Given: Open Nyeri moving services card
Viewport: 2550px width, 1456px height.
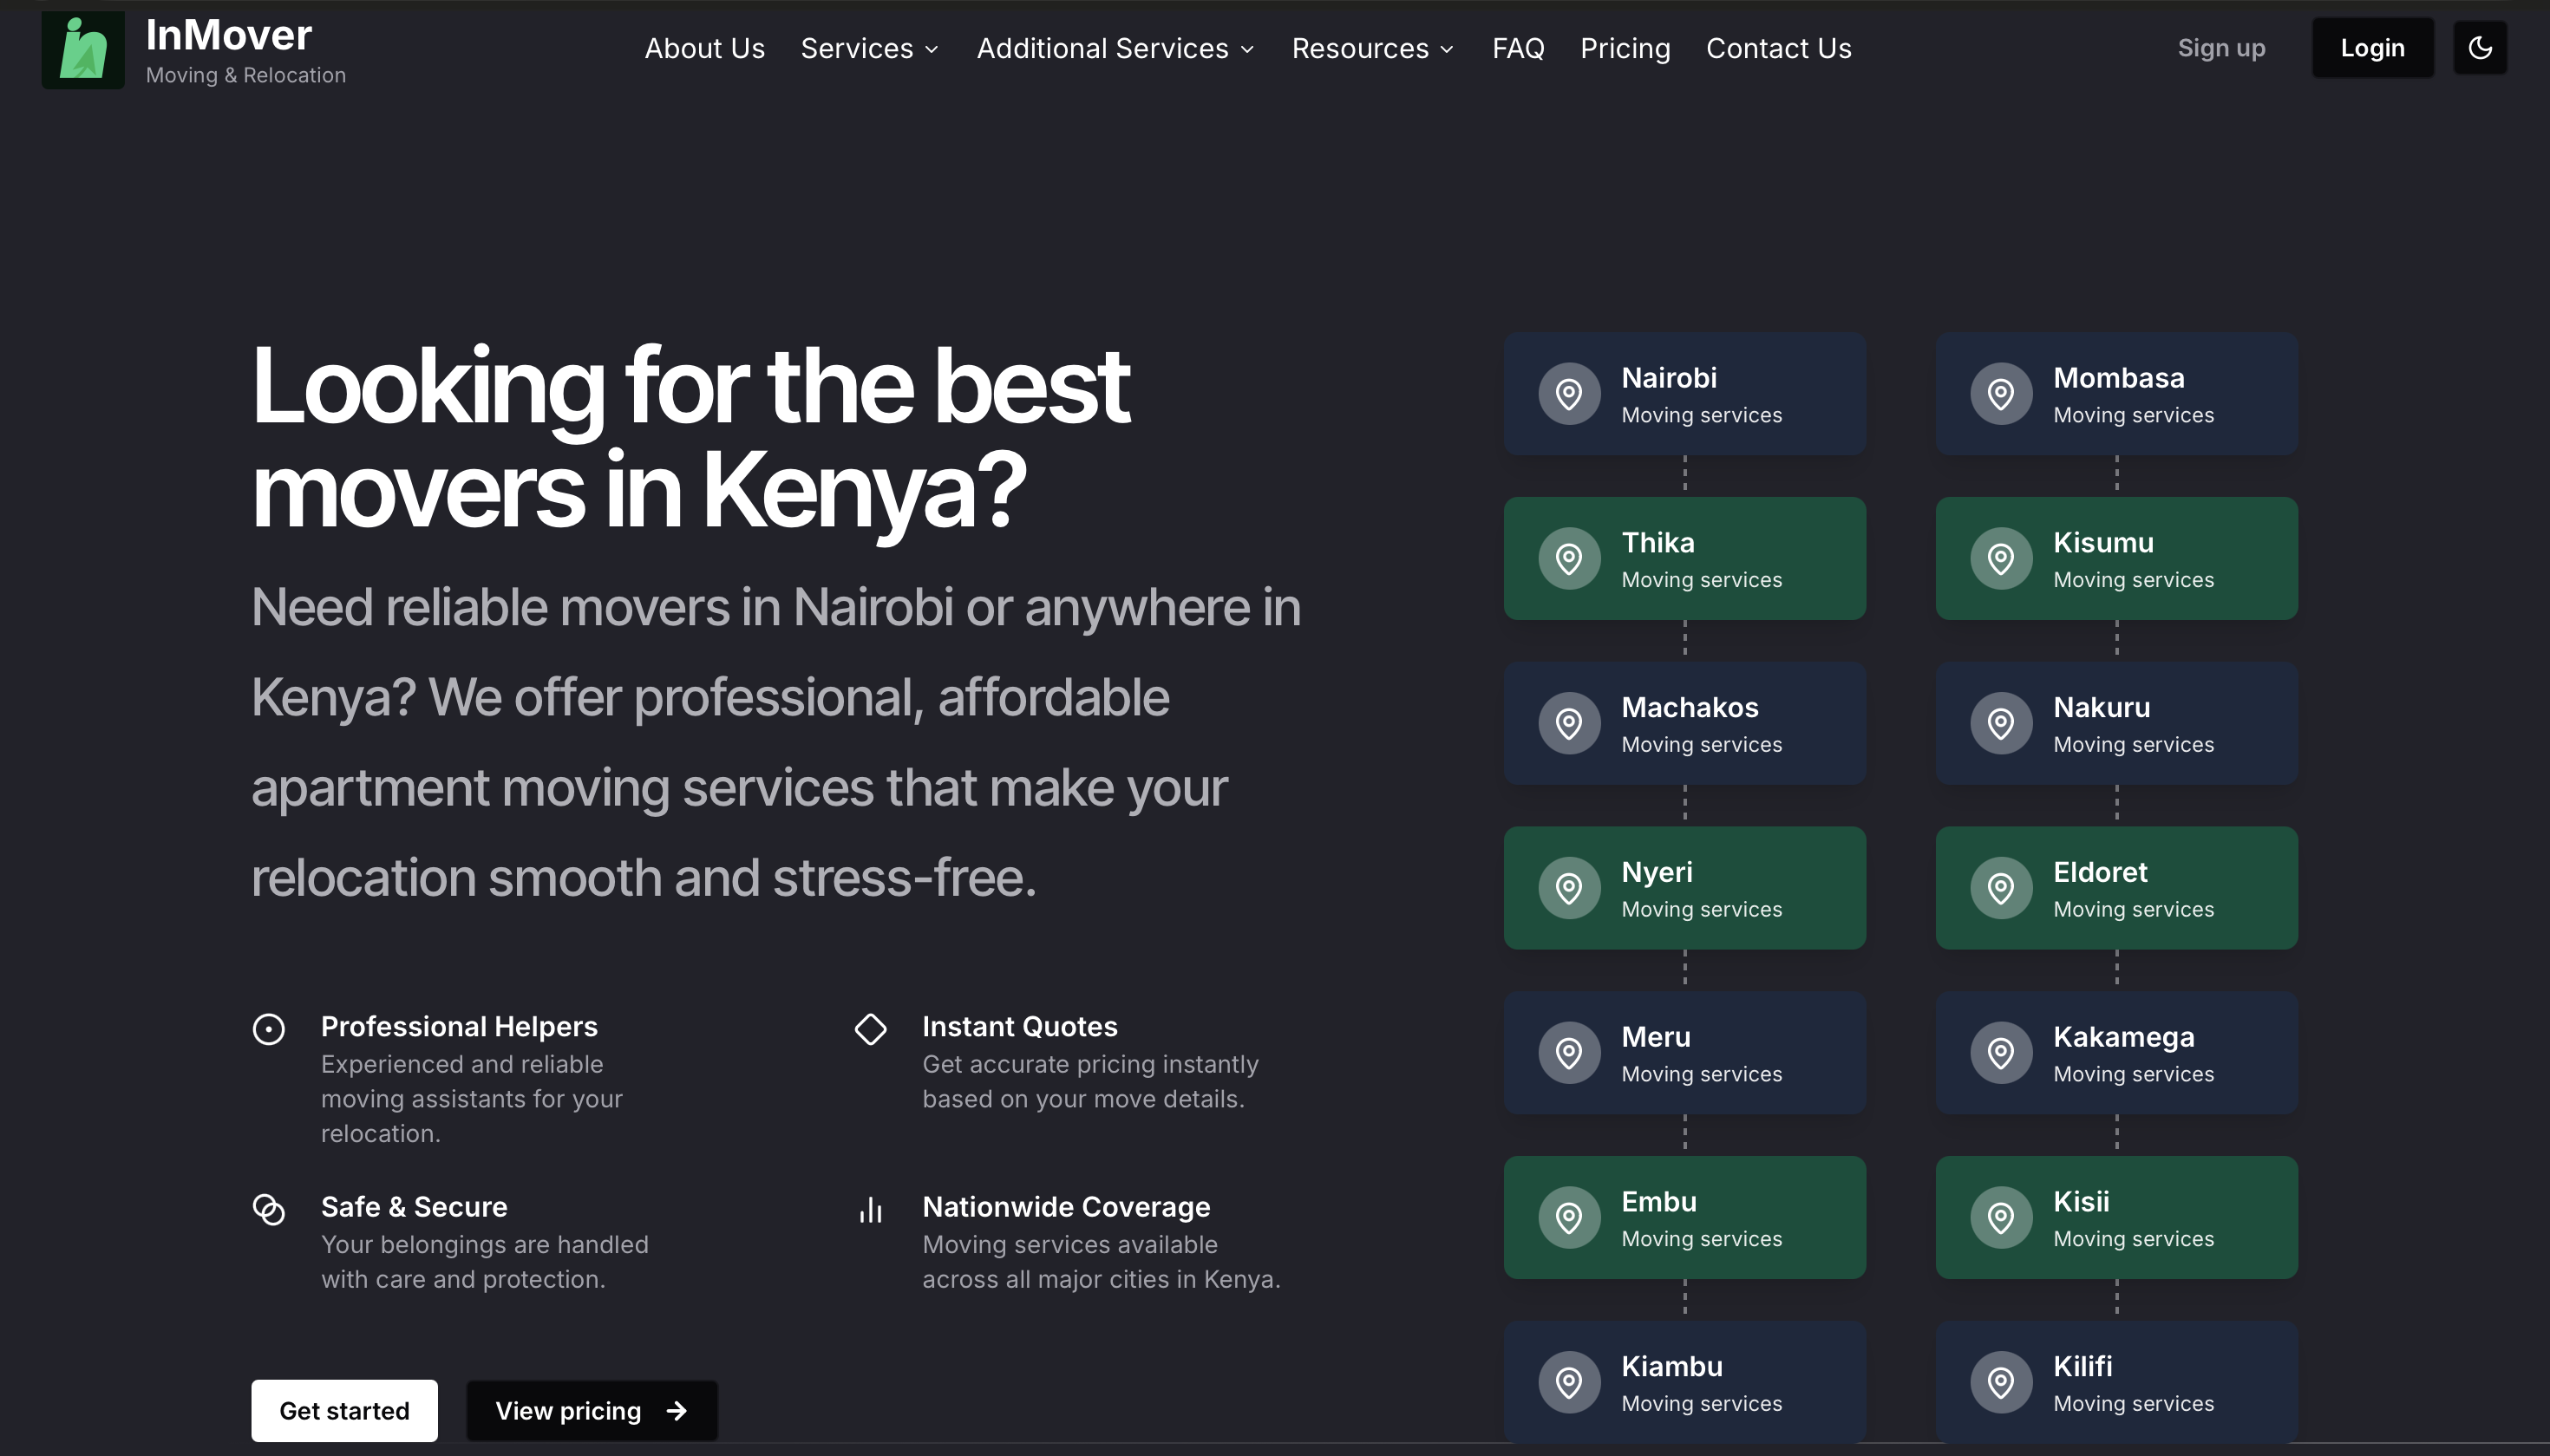Looking at the screenshot, I should (x=1684, y=888).
